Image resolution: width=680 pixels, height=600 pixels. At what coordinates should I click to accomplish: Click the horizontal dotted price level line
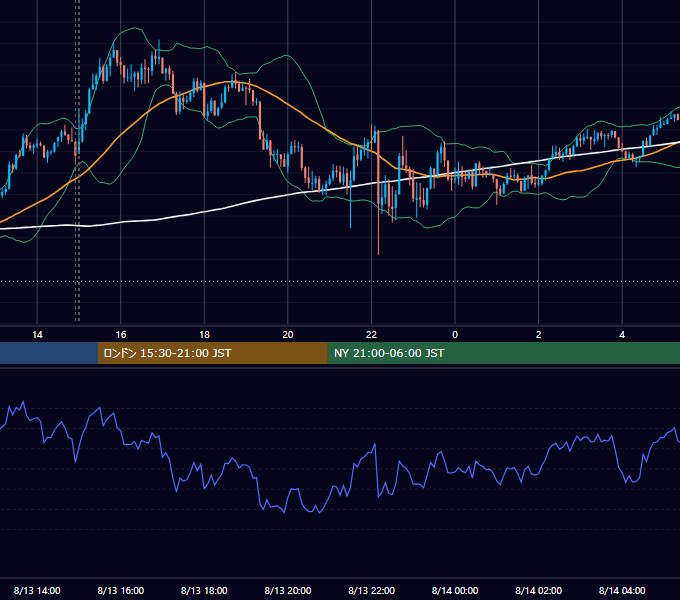coord(340,281)
